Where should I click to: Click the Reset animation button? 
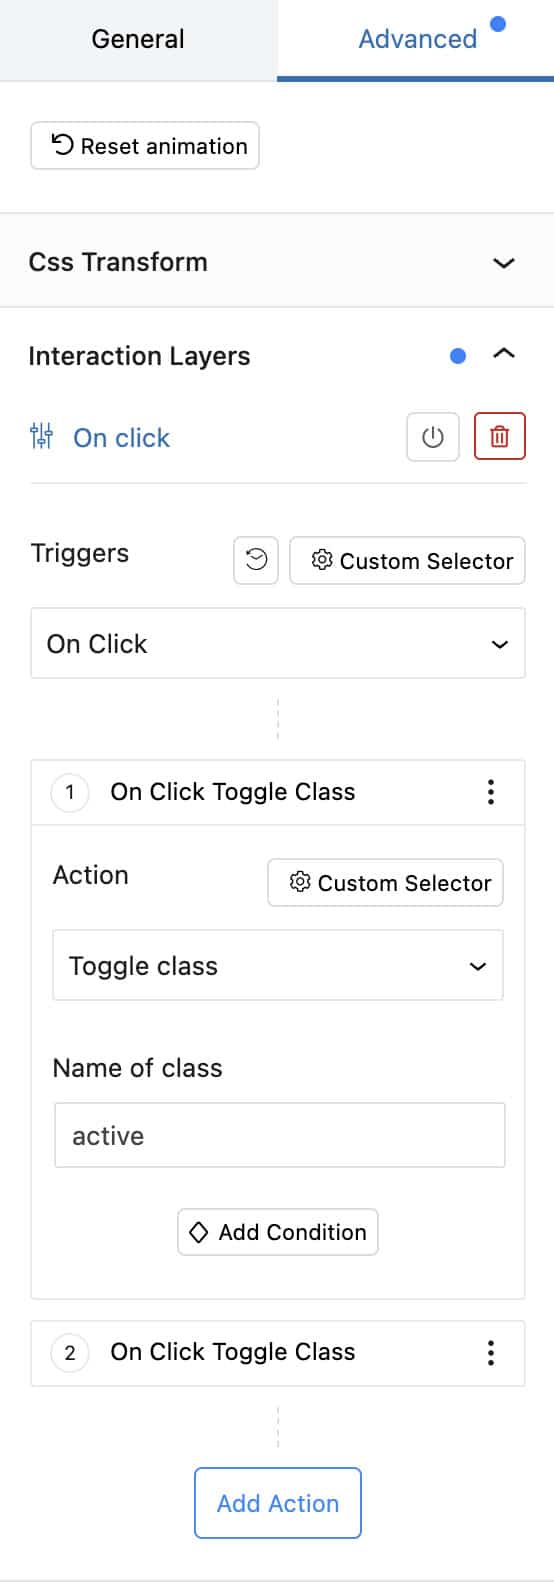tap(145, 146)
